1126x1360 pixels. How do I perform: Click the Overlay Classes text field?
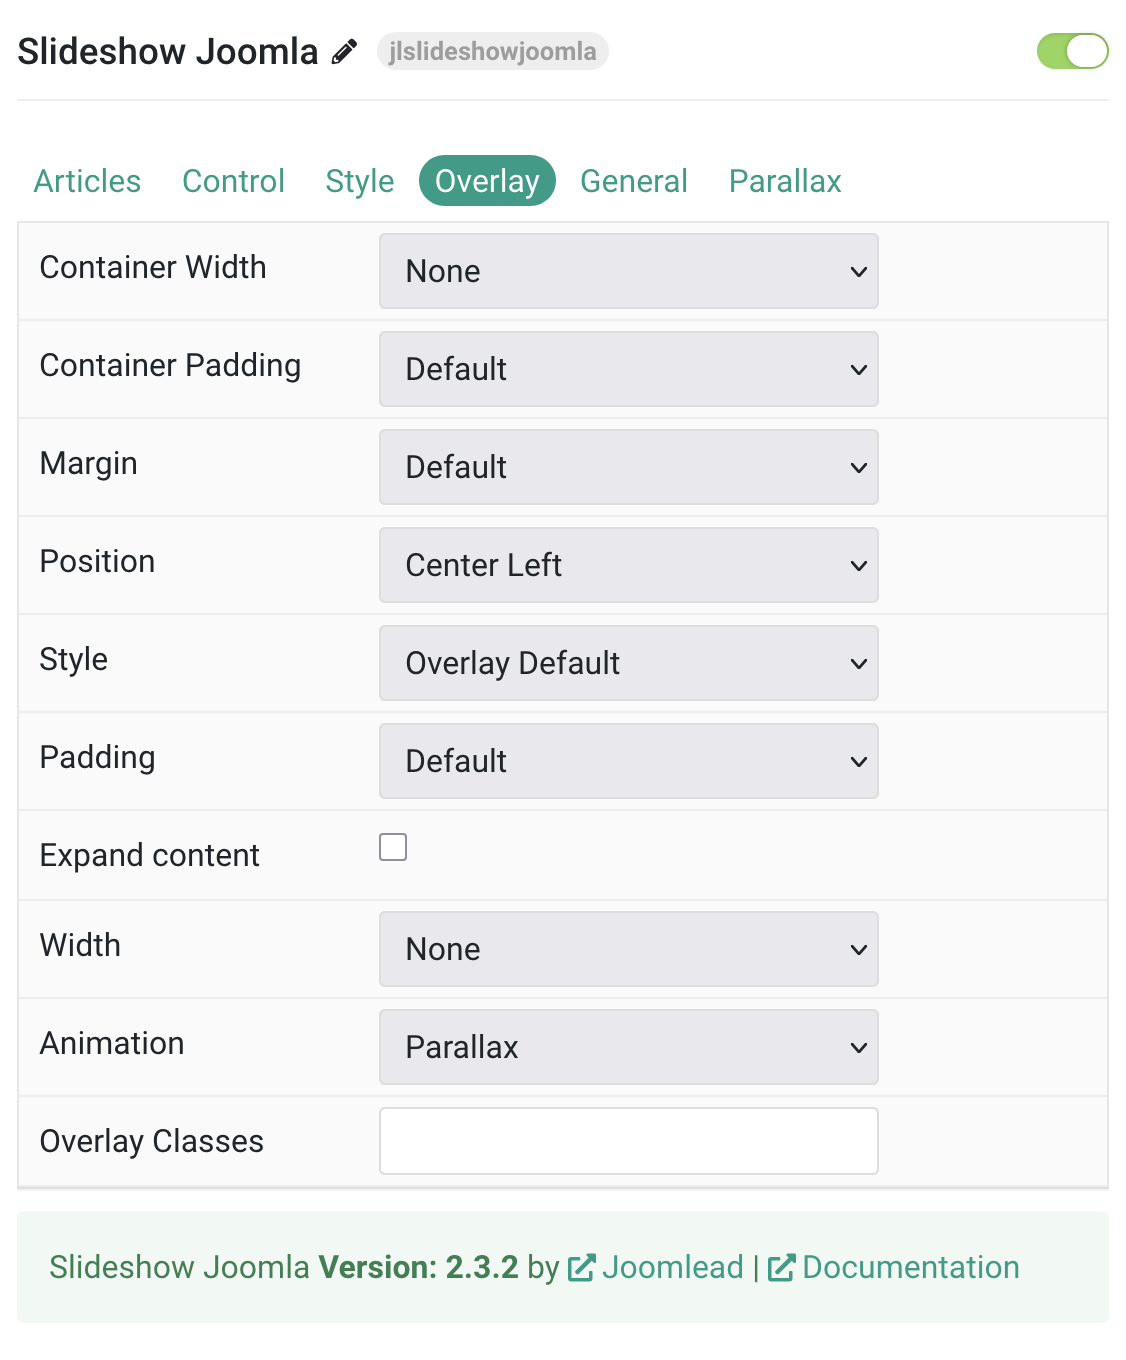click(628, 1141)
